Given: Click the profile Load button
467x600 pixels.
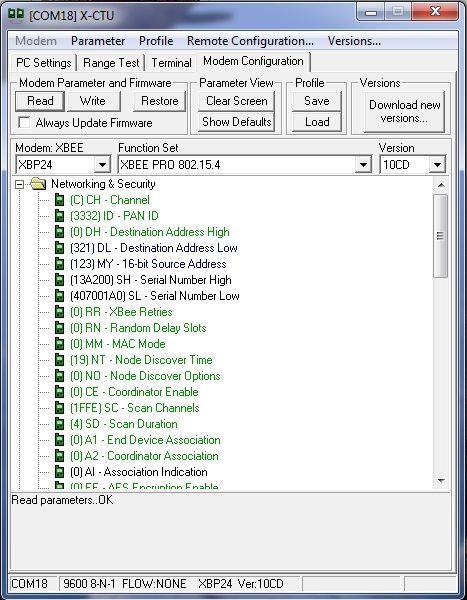Looking at the screenshot, I should pos(317,122).
